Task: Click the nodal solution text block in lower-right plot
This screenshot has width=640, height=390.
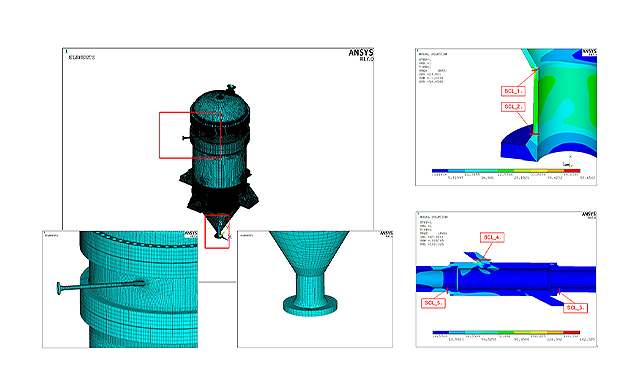Action: [433, 231]
